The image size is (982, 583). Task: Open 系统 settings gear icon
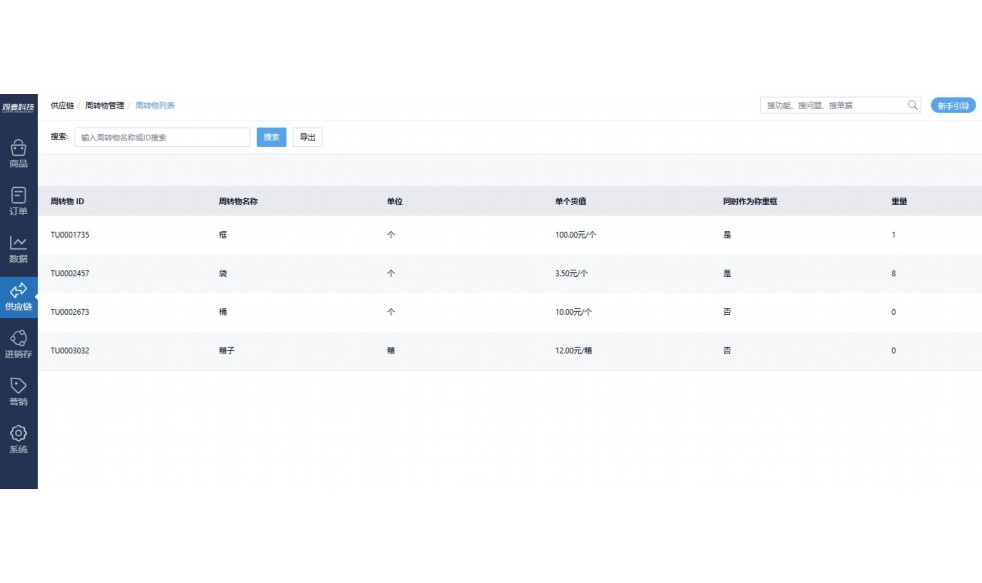(x=18, y=439)
